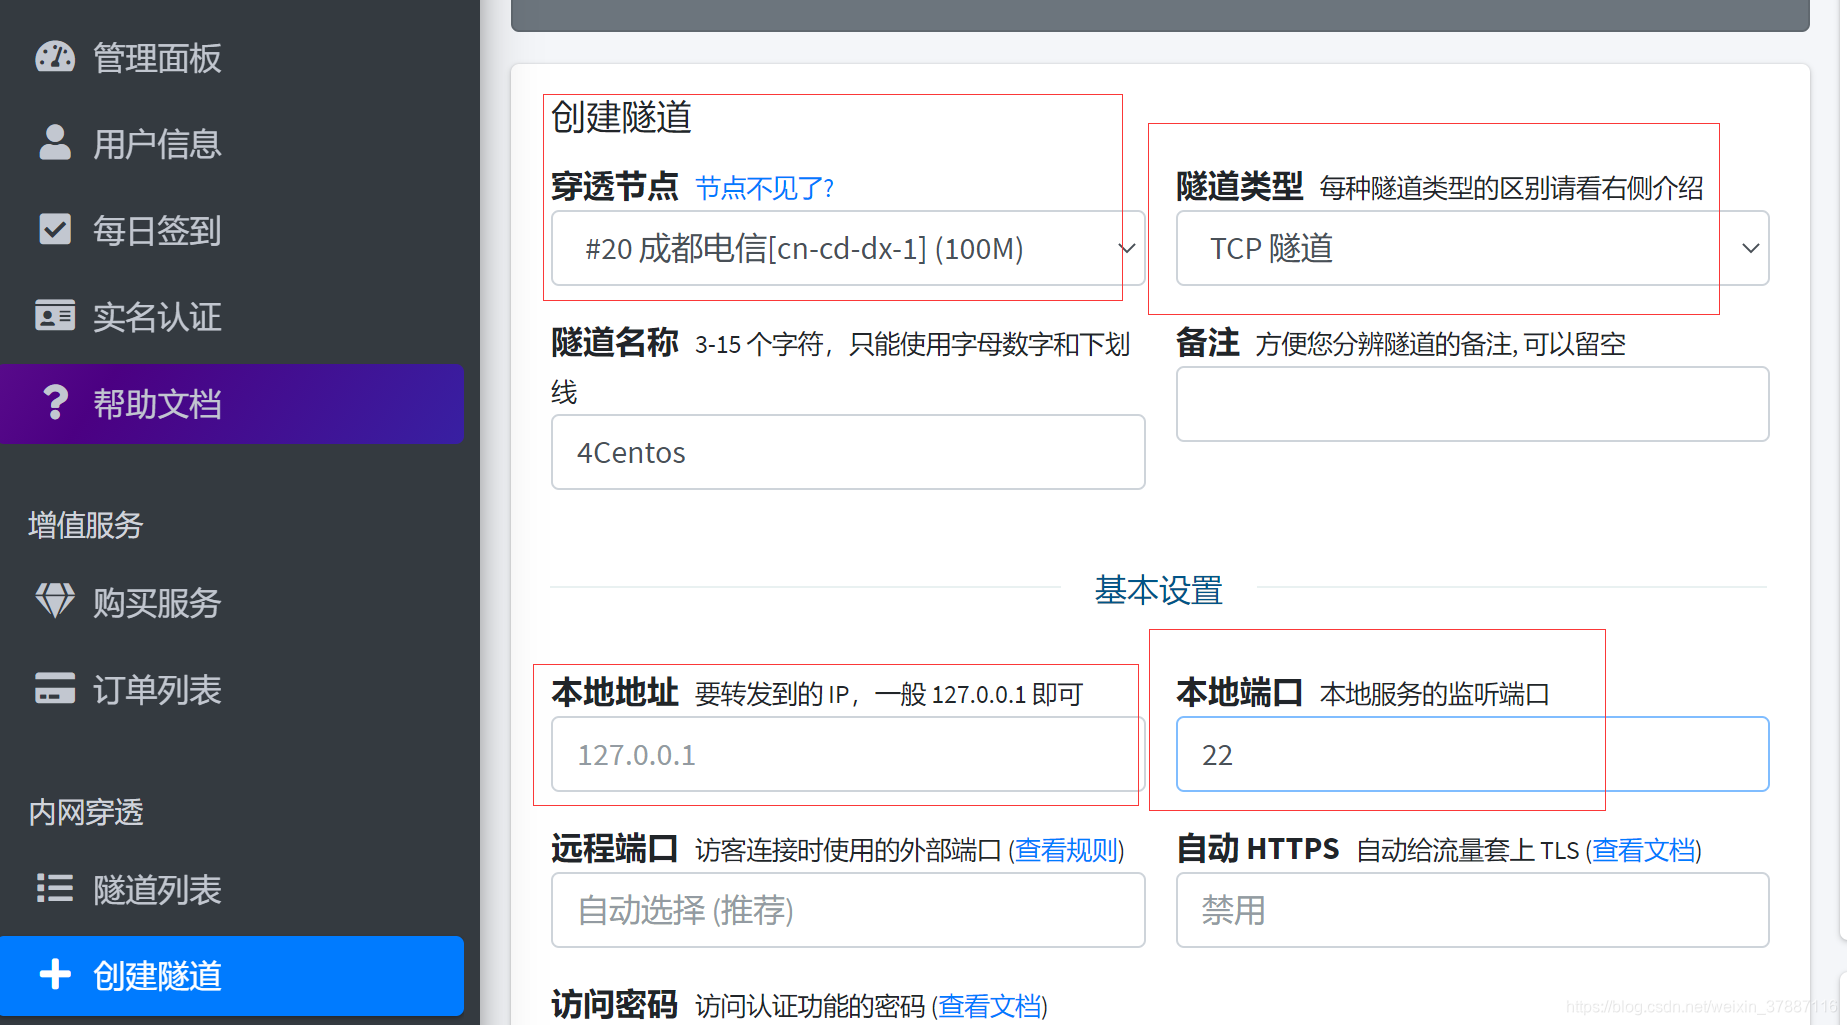Click the 创建隧道 card title
Viewport: 1847px width, 1025px height.
621,117
